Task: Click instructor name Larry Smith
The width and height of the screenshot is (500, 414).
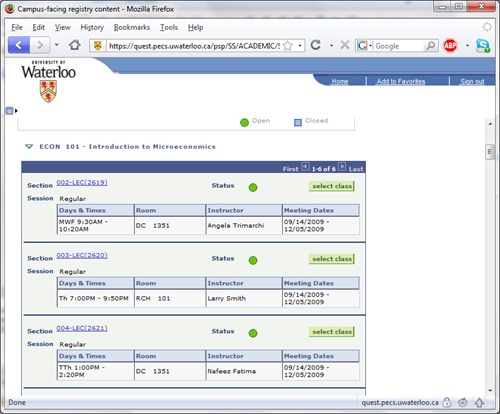Action: pos(227,298)
